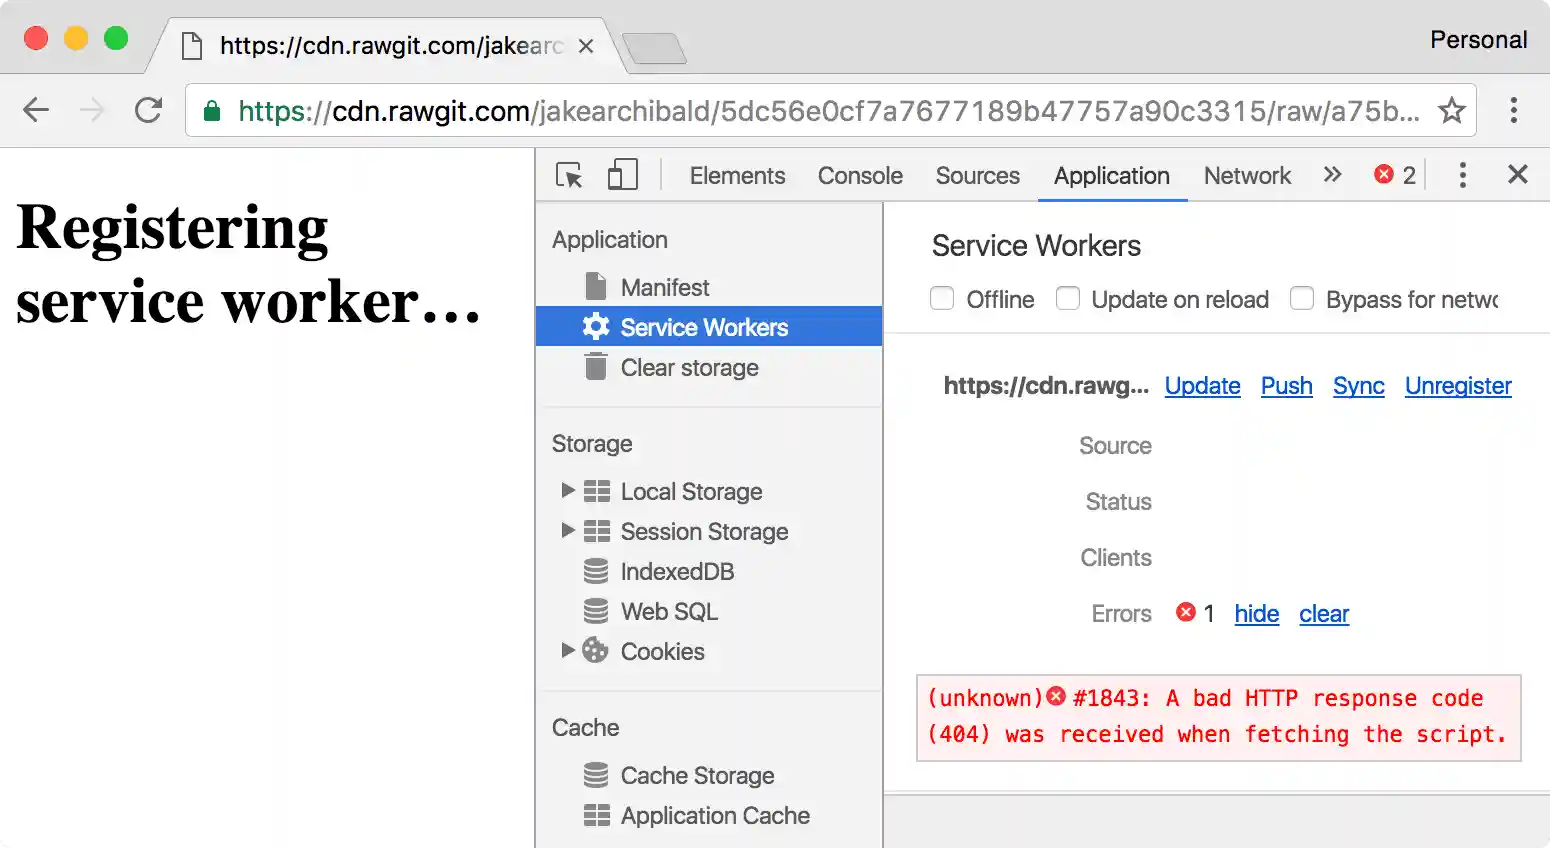Expand the Cookies list

(568, 651)
